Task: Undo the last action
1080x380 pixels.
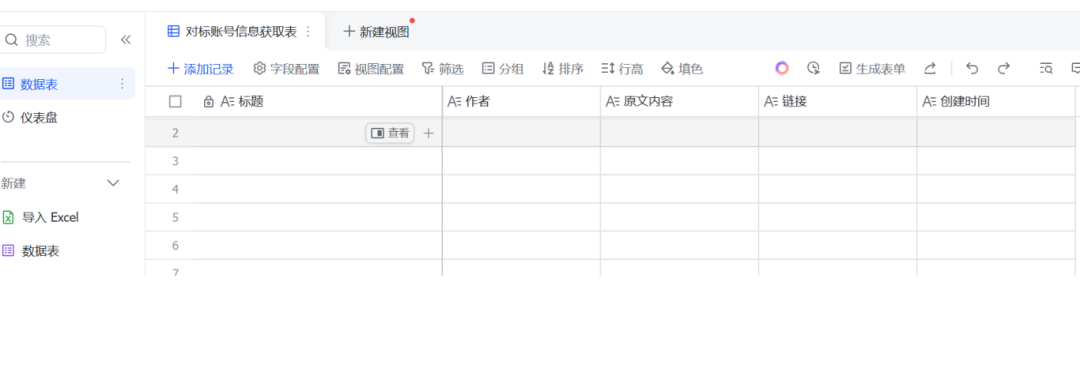Action: point(972,68)
